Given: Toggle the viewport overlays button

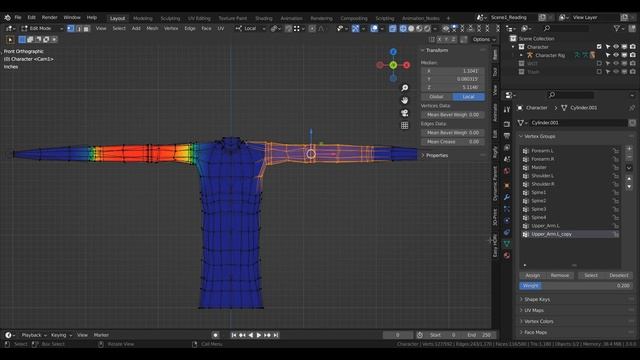Looking at the screenshot, I should pyautogui.click(x=374, y=29).
